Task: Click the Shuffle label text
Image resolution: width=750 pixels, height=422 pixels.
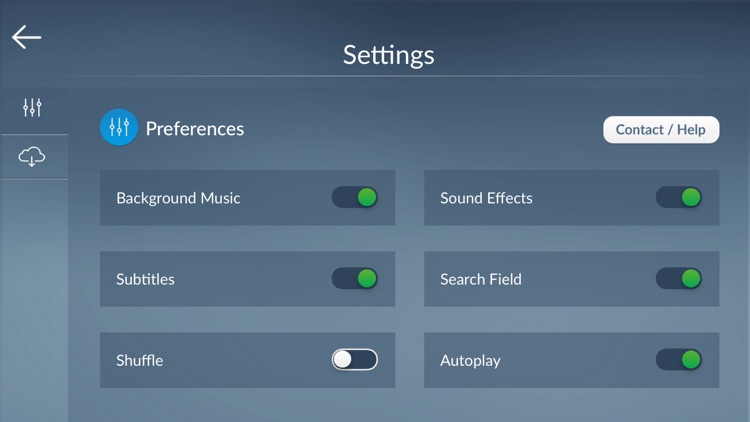Action: point(140,360)
